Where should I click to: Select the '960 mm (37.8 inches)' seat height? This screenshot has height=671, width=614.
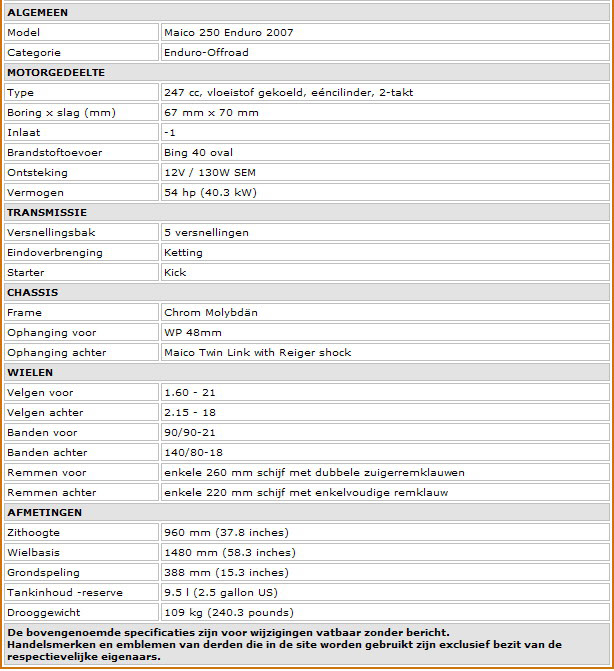coord(226,533)
